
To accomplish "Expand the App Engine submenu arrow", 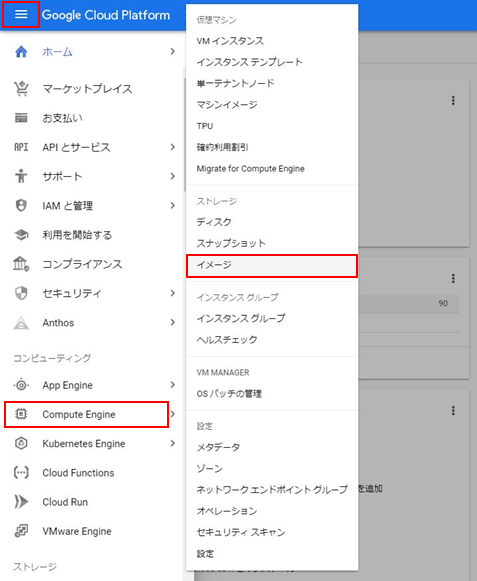I will (x=172, y=385).
